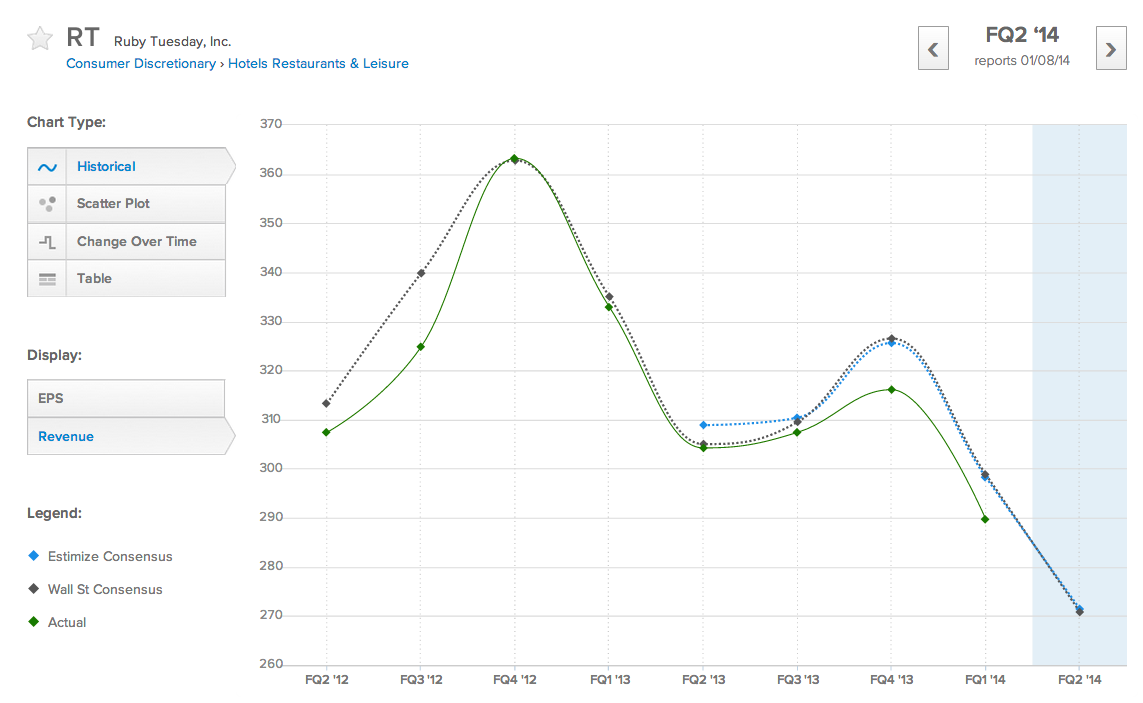Advance to the next fiscal quarter
The width and height of the screenshot is (1143, 703).
[1111, 49]
